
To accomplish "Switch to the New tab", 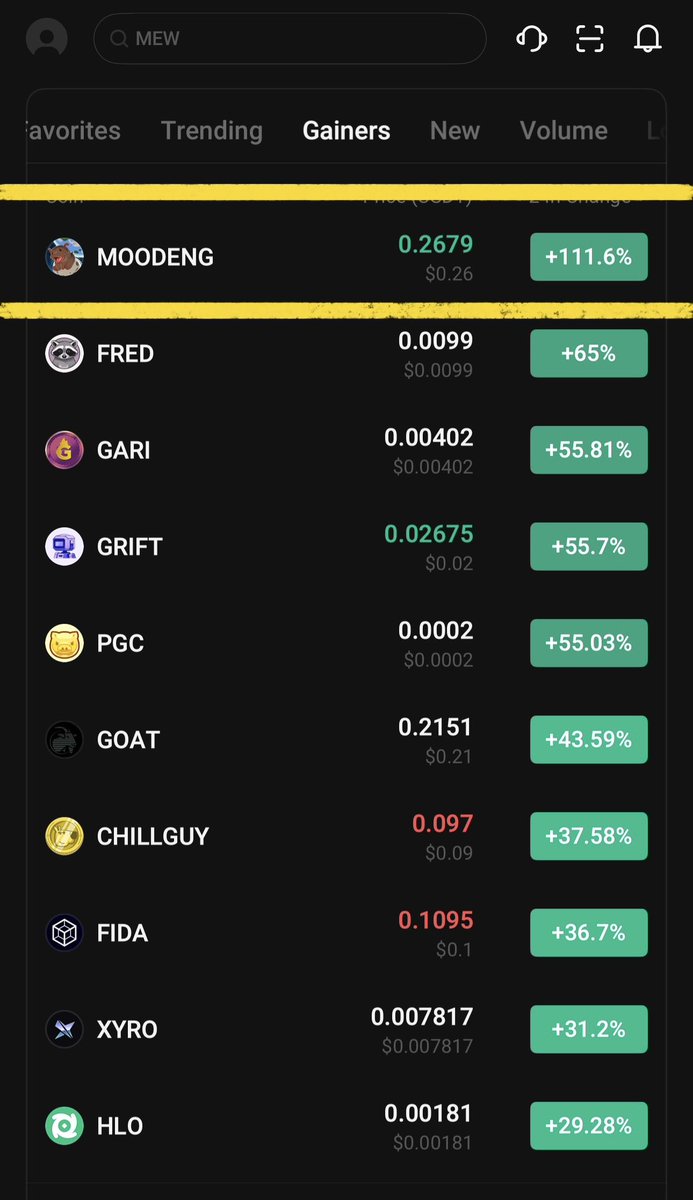I will pos(455,131).
